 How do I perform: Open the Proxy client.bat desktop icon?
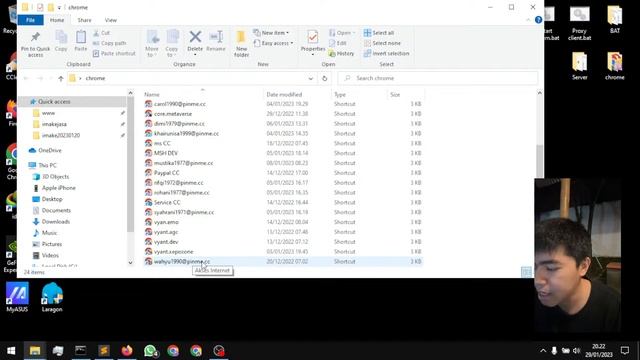580,23
